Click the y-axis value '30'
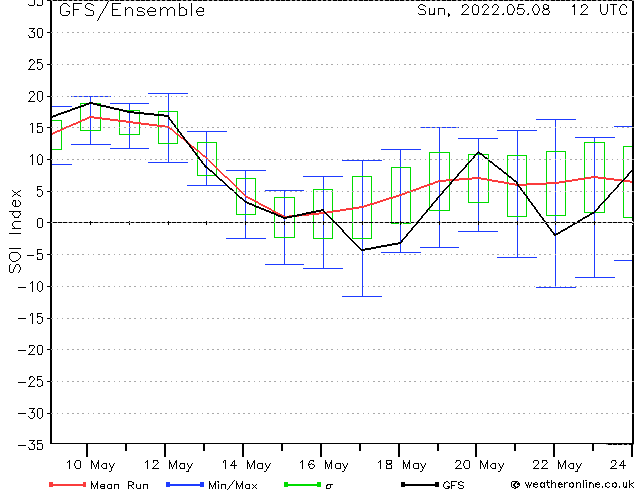The width and height of the screenshot is (634, 490). (35, 33)
